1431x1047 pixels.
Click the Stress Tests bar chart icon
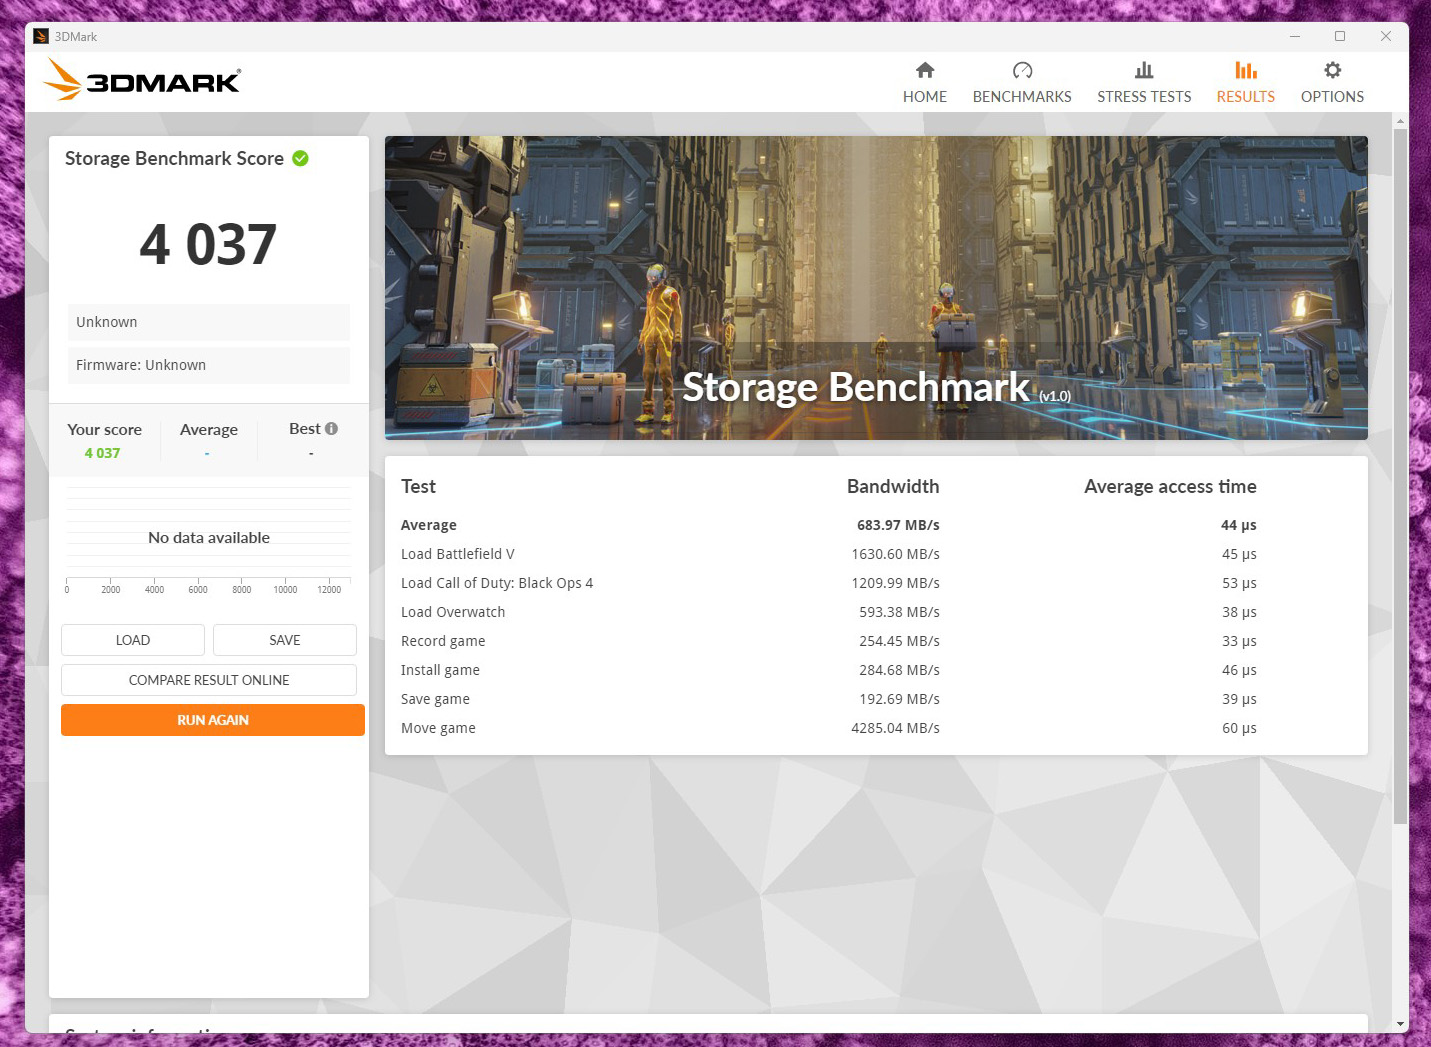pyautogui.click(x=1144, y=70)
